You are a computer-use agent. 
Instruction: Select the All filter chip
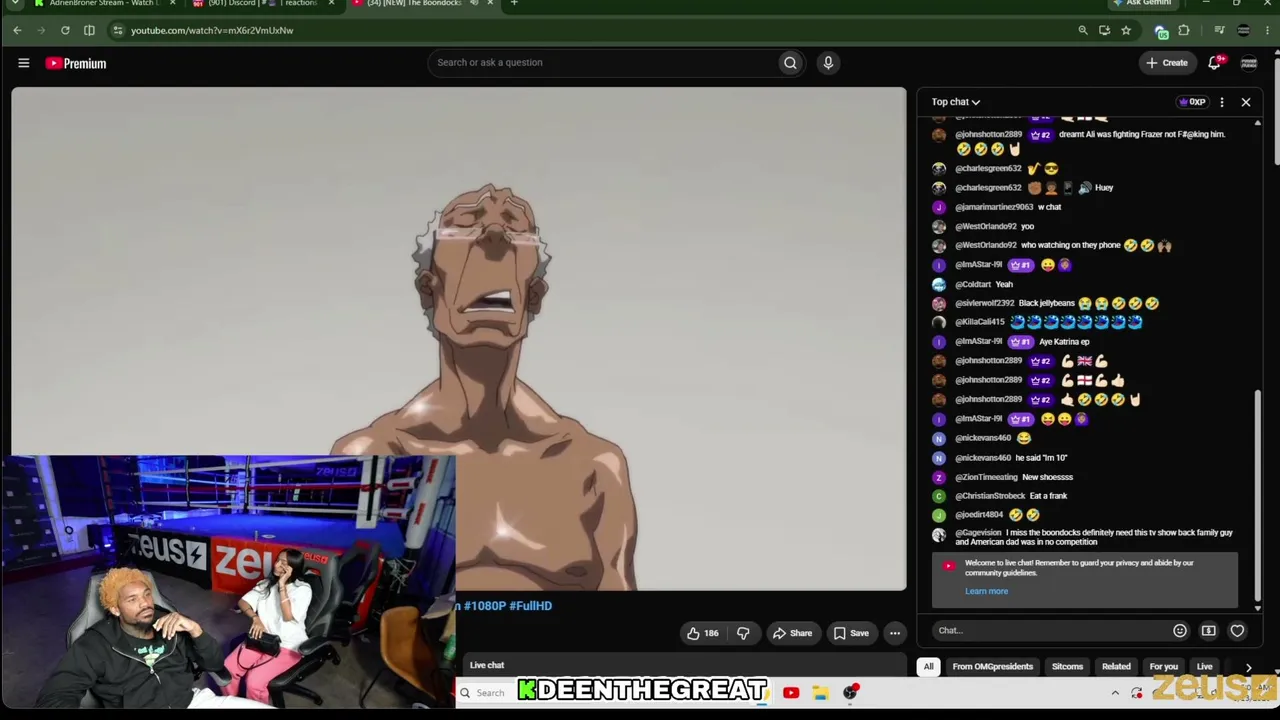[928, 667]
